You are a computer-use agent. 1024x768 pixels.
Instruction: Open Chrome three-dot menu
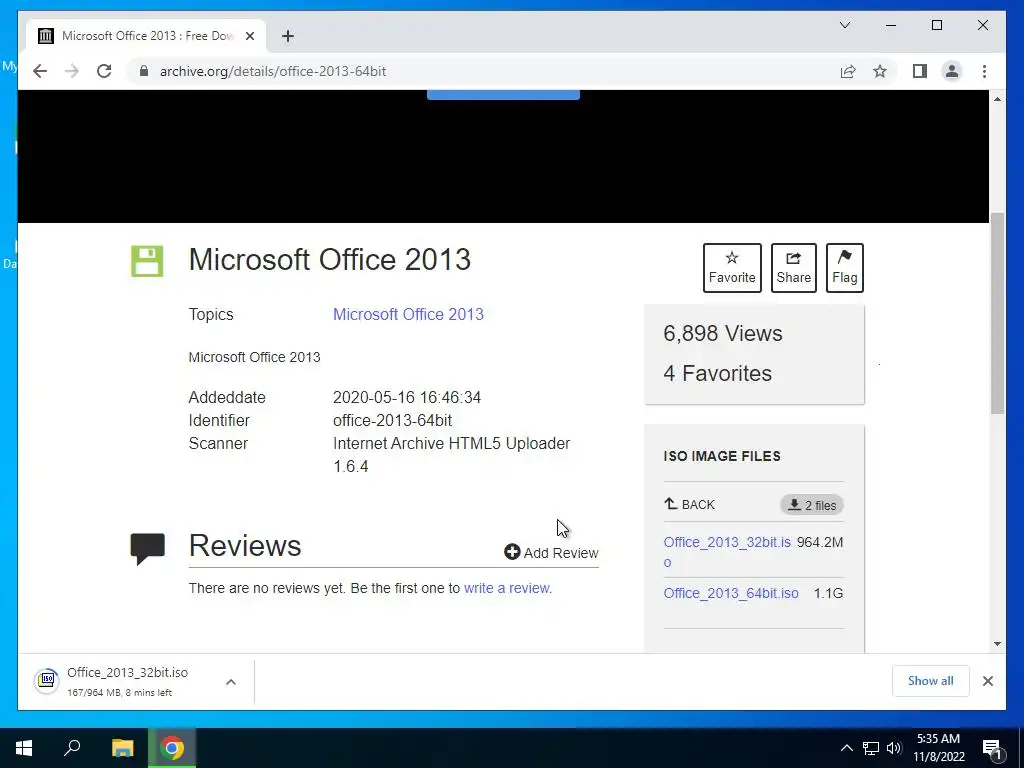pos(984,71)
